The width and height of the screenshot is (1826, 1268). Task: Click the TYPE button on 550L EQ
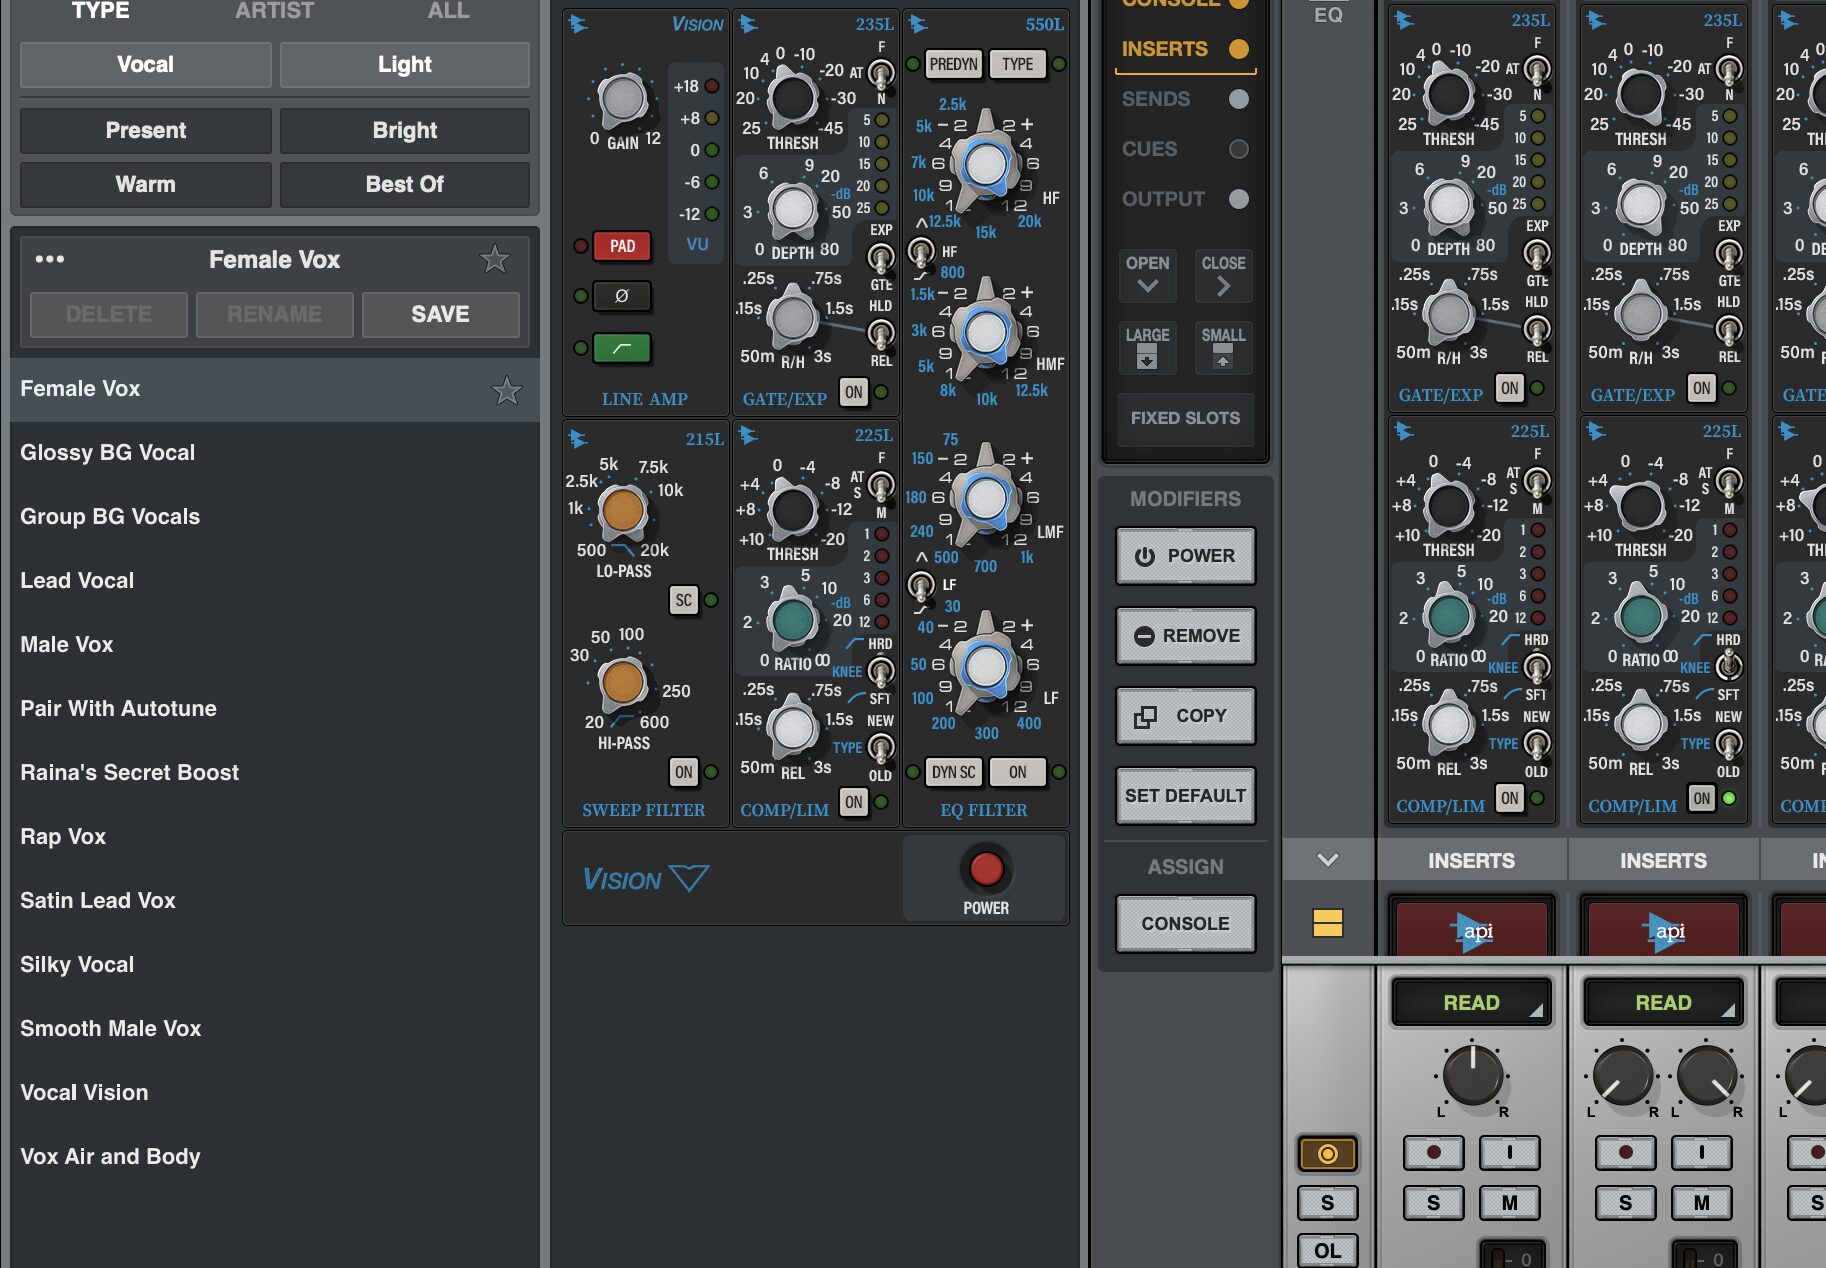[x=1017, y=64]
